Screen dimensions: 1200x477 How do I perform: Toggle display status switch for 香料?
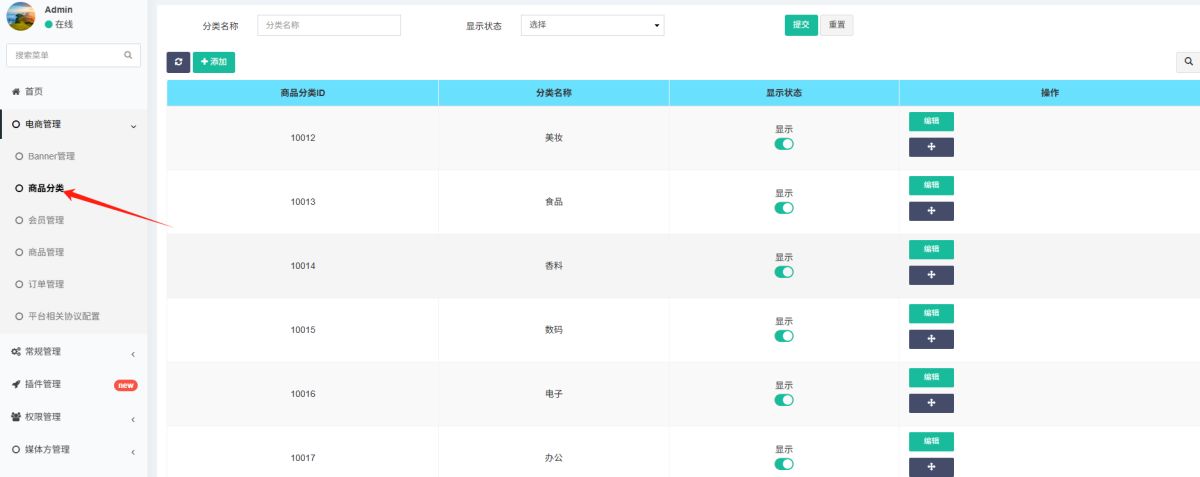click(784, 272)
